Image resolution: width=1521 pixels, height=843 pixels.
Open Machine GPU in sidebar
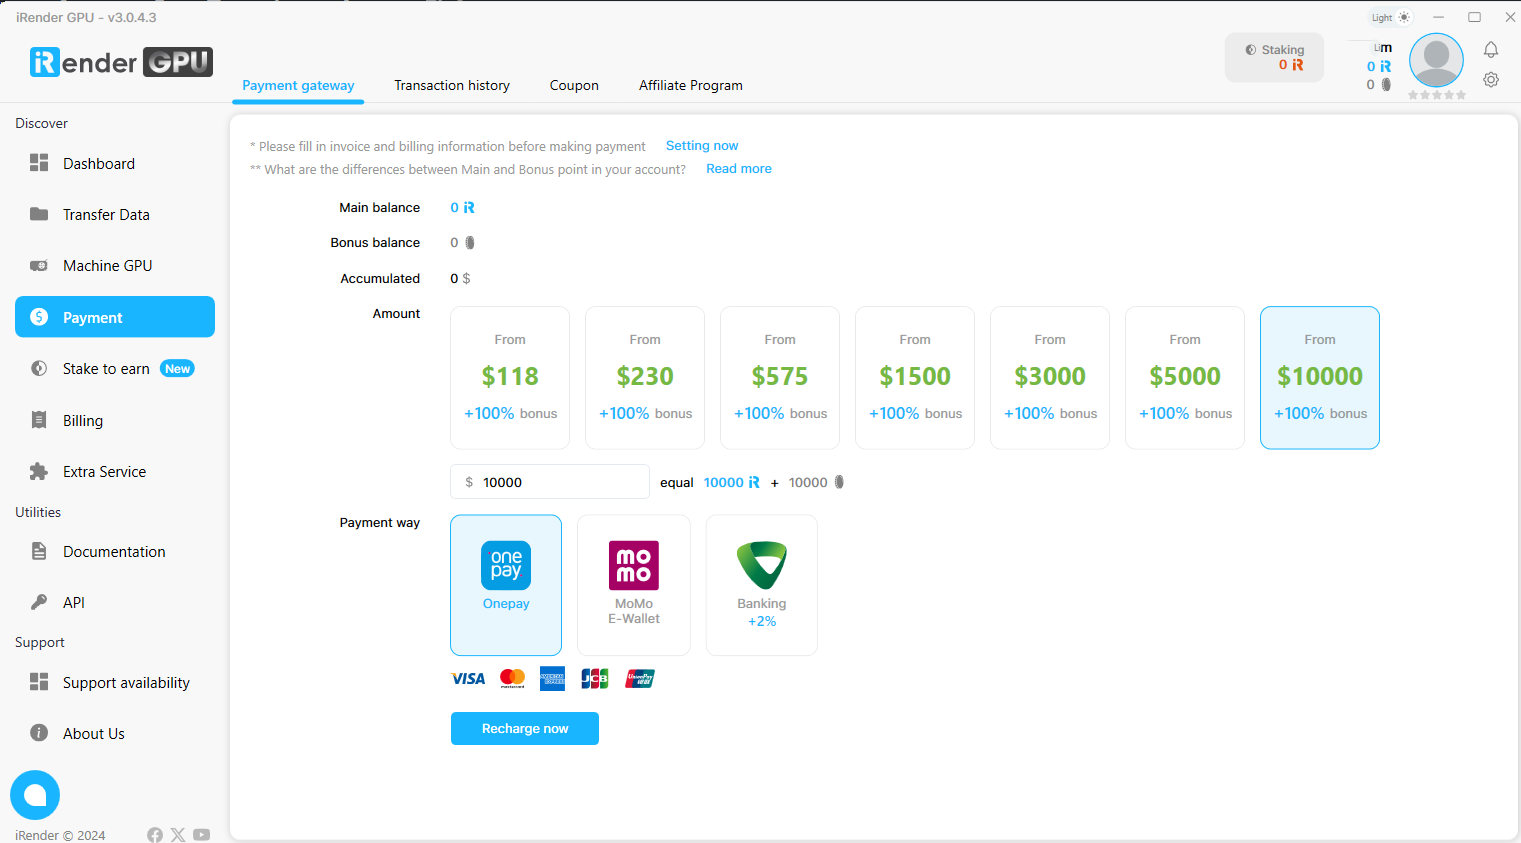(x=107, y=266)
